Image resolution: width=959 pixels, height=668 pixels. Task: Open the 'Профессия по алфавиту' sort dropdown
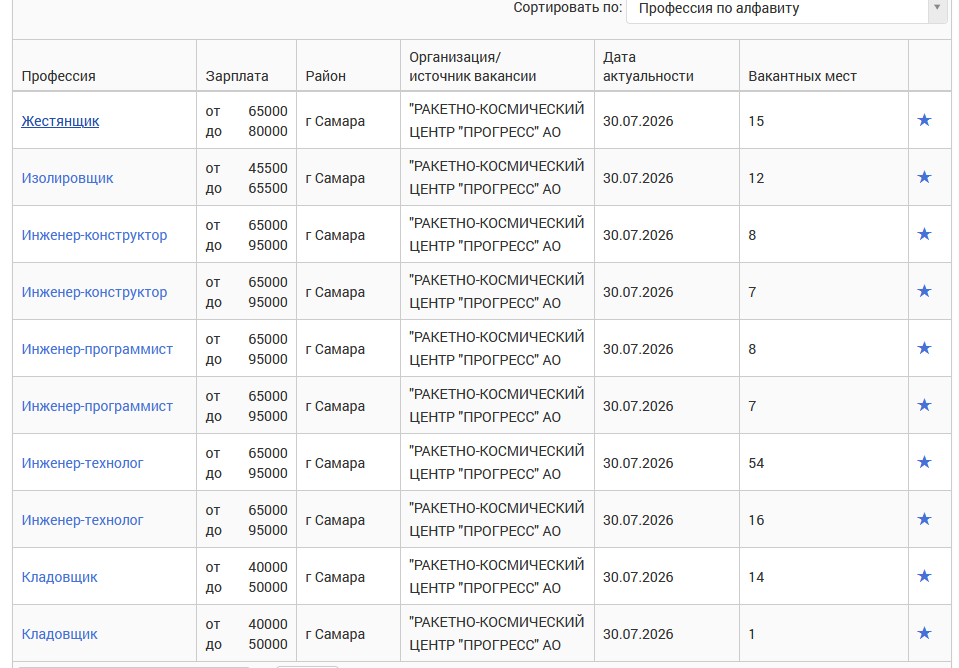(x=787, y=9)
